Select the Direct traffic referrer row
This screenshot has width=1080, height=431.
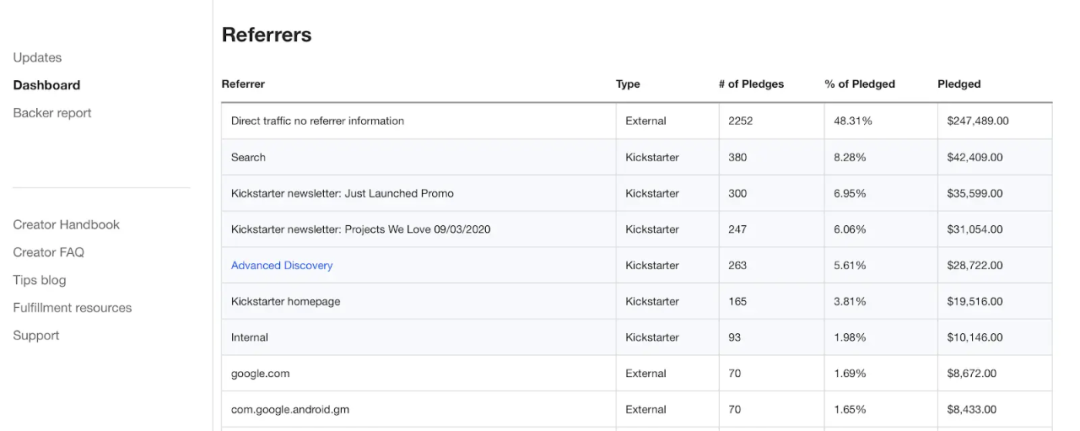[x=317, y=121]
